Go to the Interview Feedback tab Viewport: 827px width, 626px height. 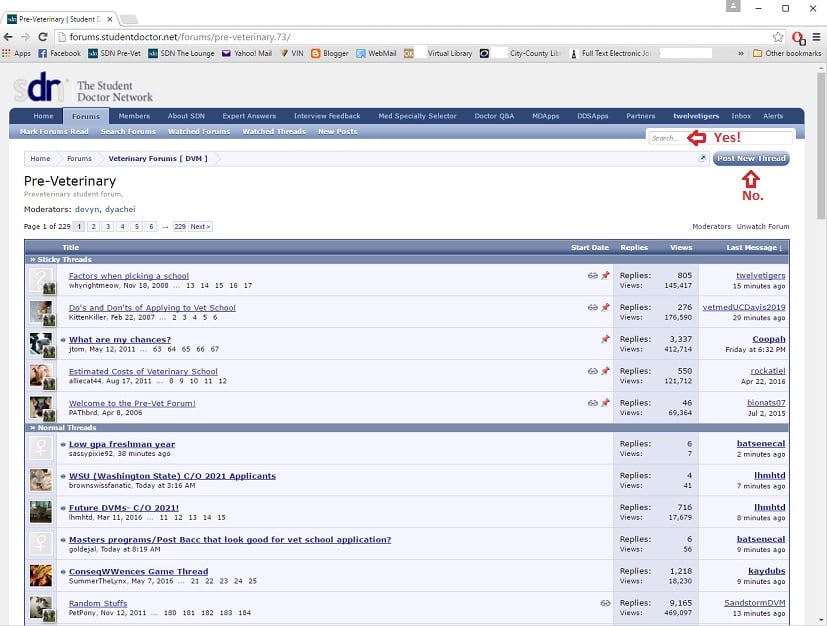coord(327,116)
